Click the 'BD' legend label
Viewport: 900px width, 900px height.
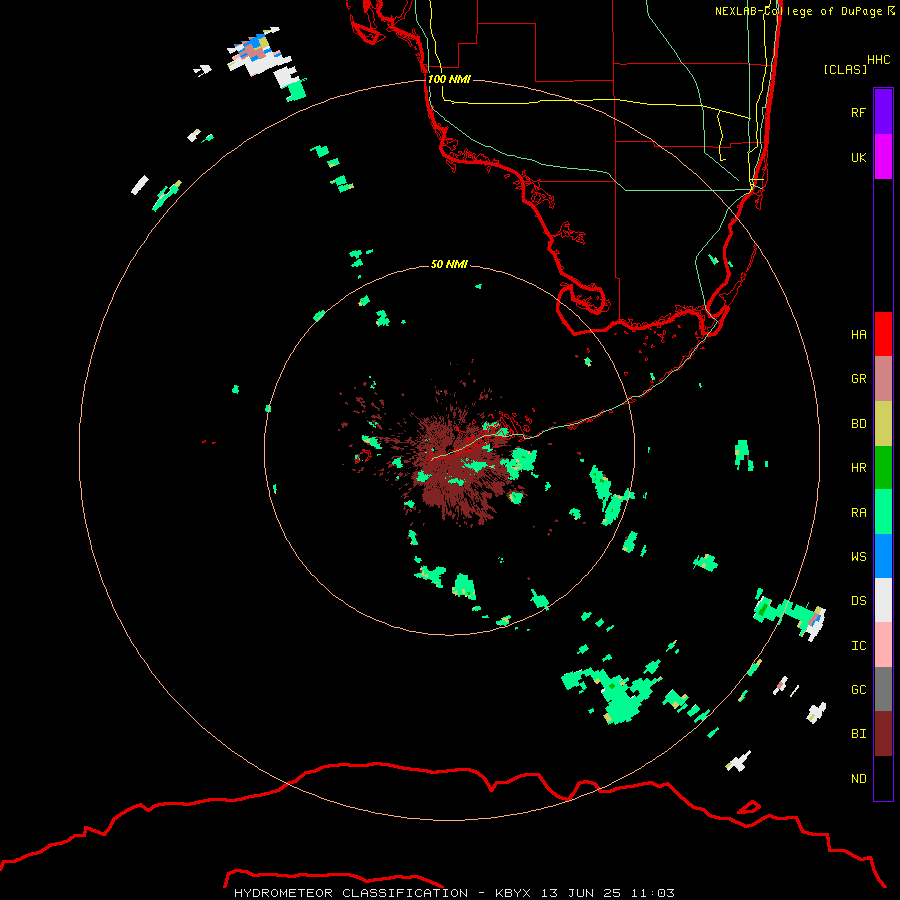coord(858,424)
